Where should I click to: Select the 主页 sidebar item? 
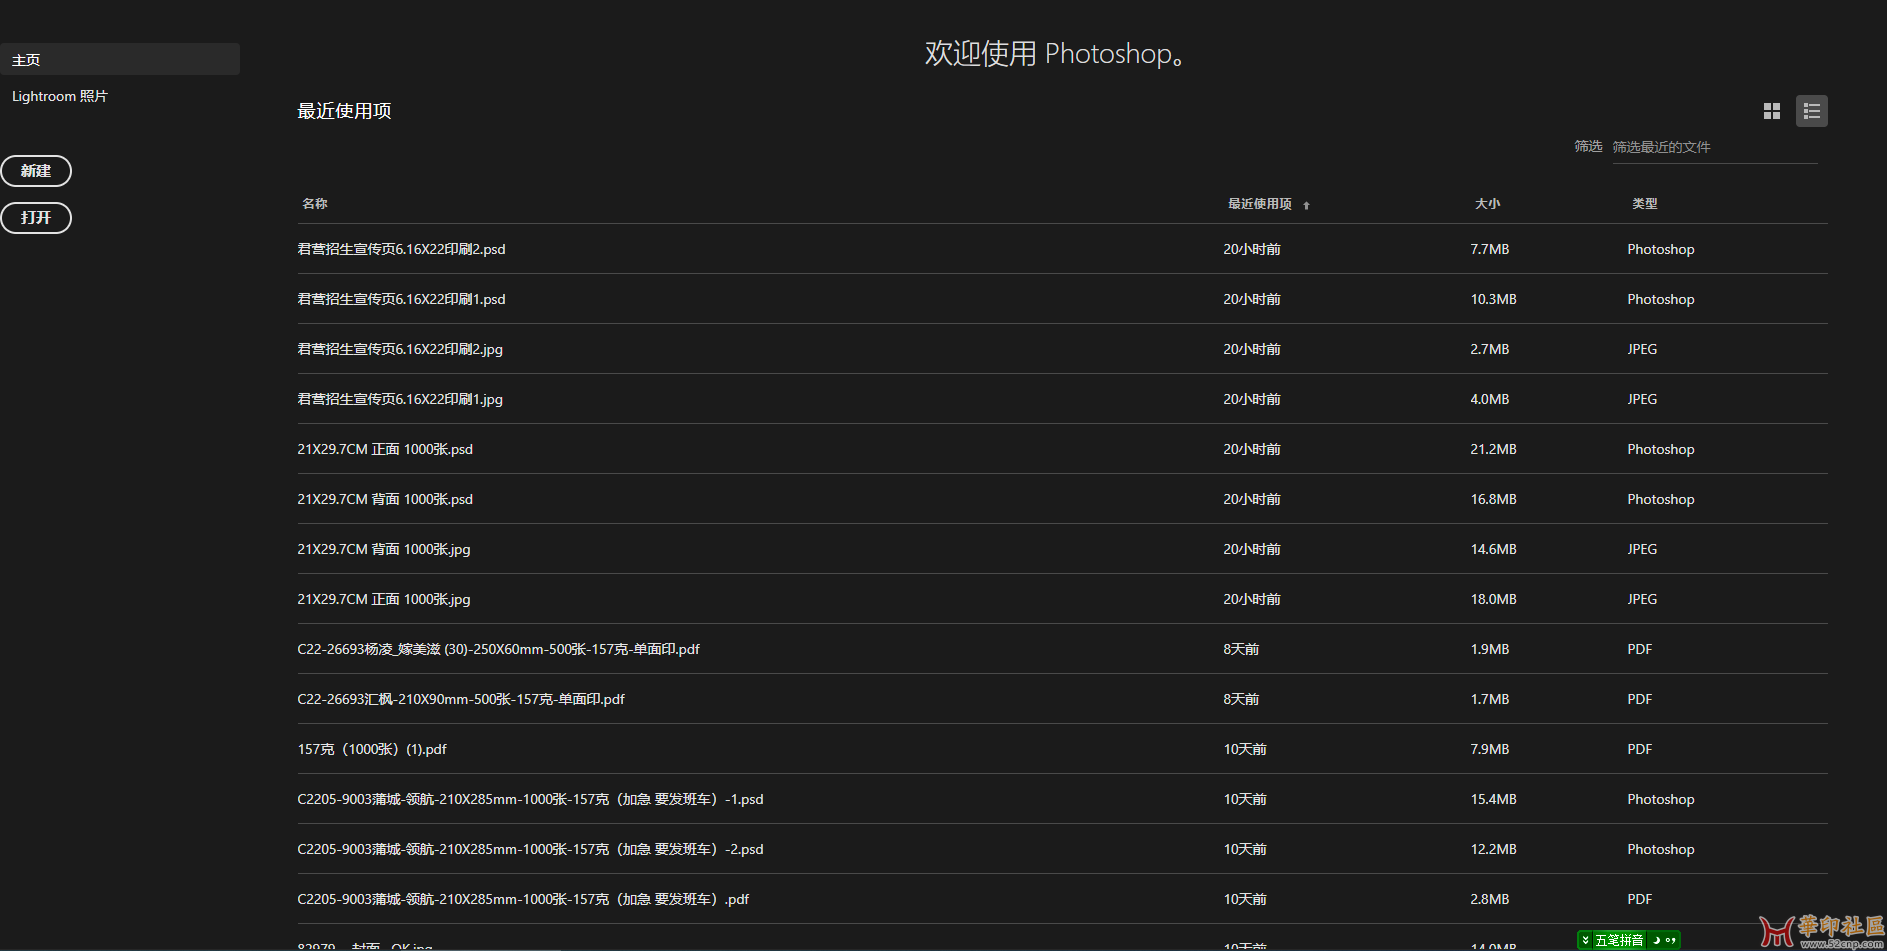pyautogui.click(x=120, y=59)
